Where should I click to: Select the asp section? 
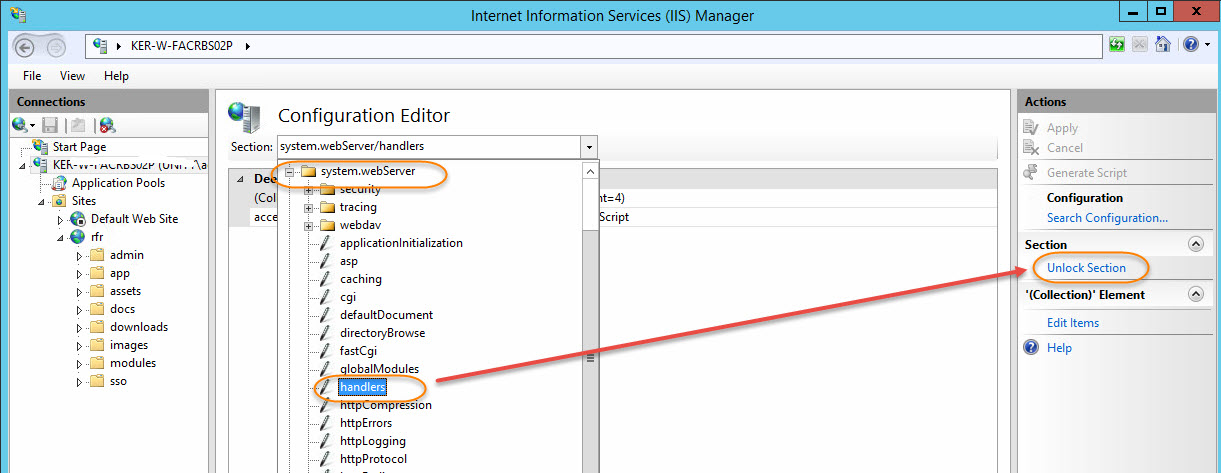point(349,261)
